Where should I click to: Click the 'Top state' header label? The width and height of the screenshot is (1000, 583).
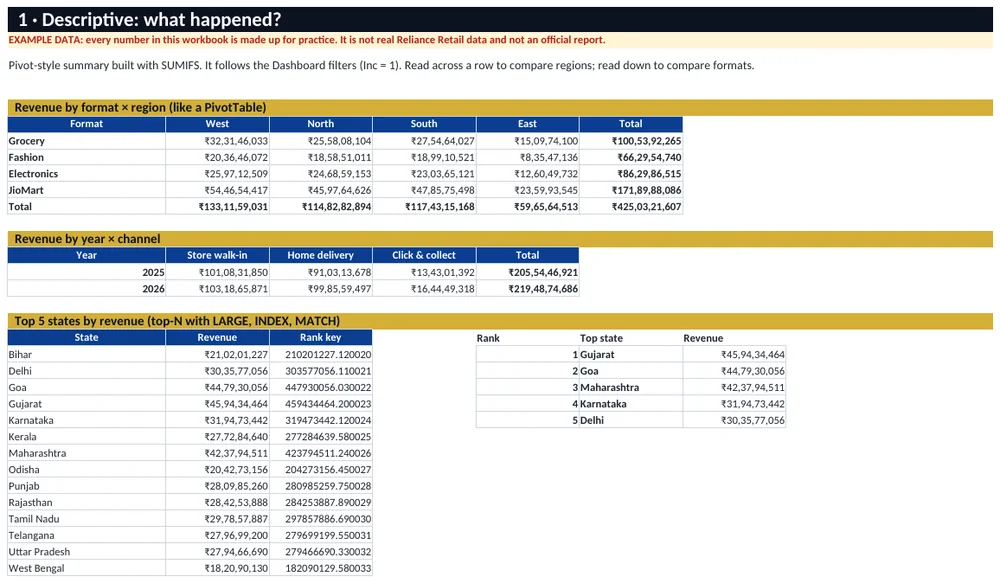pyautogui.click(x=601, y=338)
